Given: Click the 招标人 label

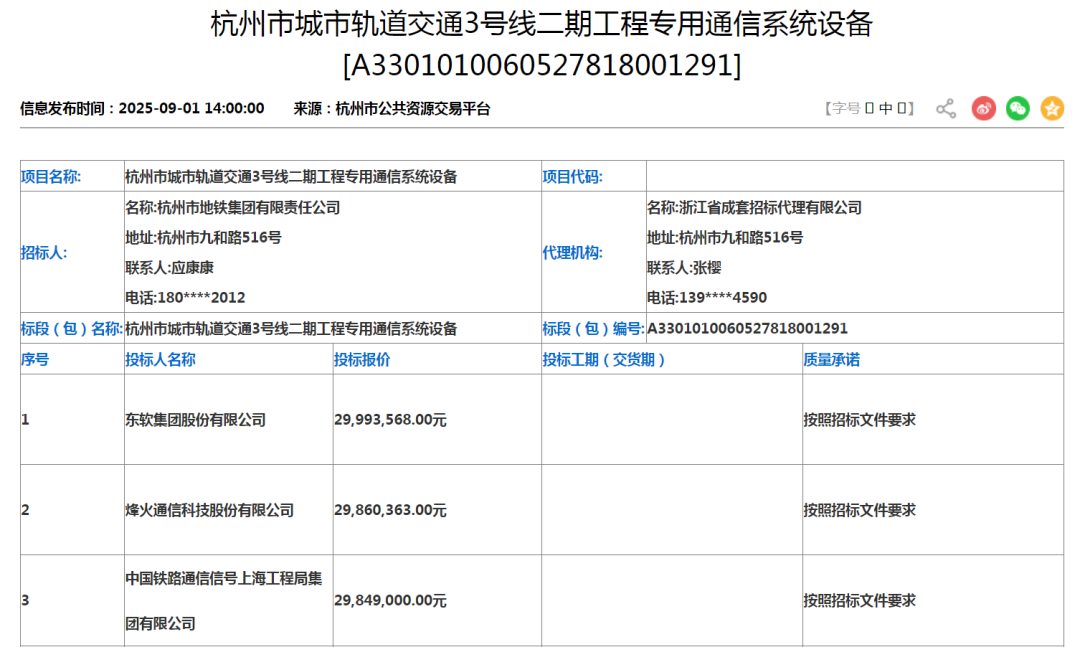Looking at the screenshot, I should [x=44, y=253].
